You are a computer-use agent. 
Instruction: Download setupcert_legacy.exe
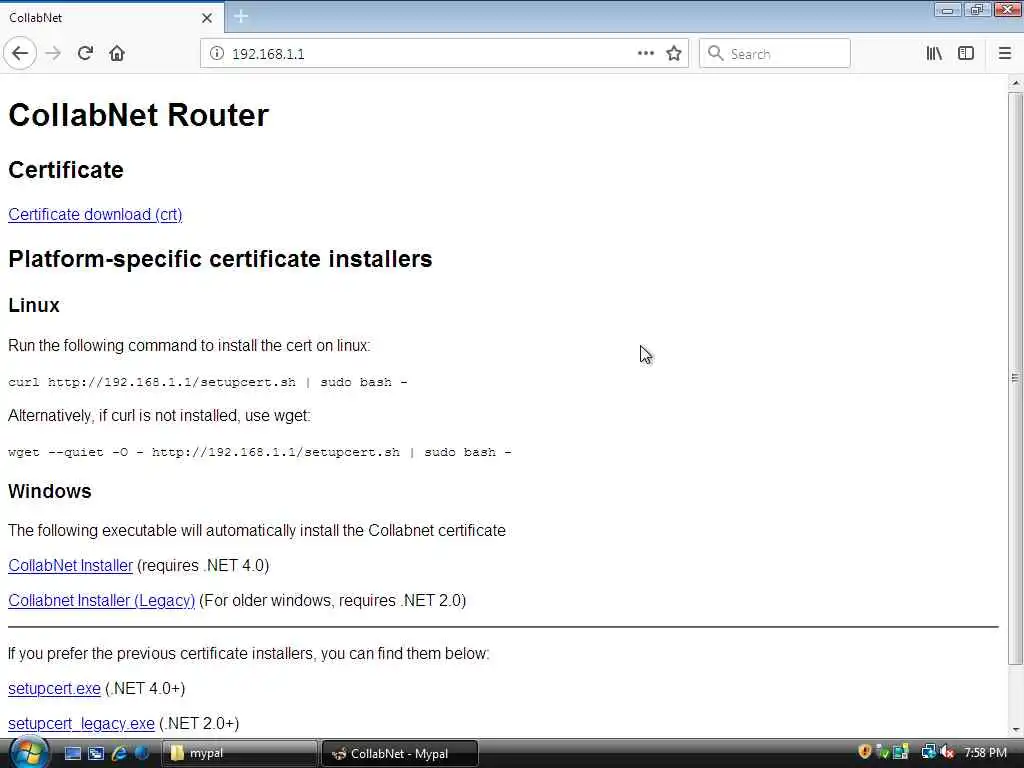coord(82,724)
